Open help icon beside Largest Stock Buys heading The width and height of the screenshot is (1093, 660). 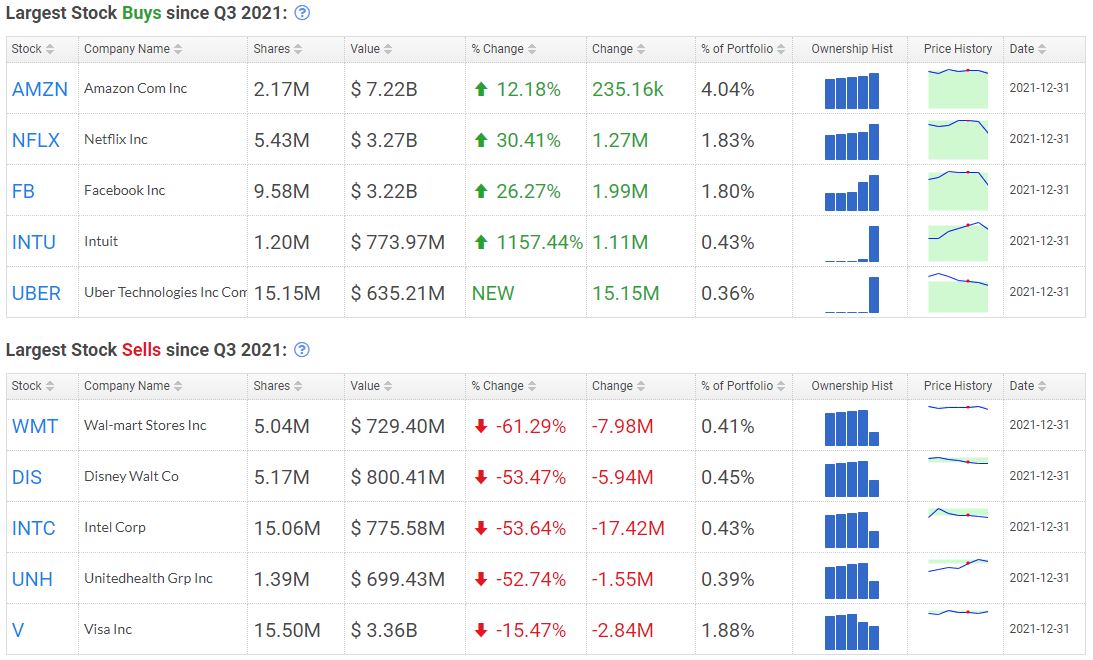coord(302,13)
